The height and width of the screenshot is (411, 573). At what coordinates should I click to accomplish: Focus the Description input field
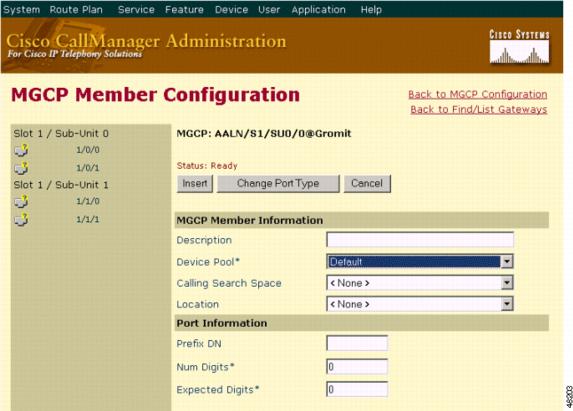pyautogui.click(x=420, y=240)
